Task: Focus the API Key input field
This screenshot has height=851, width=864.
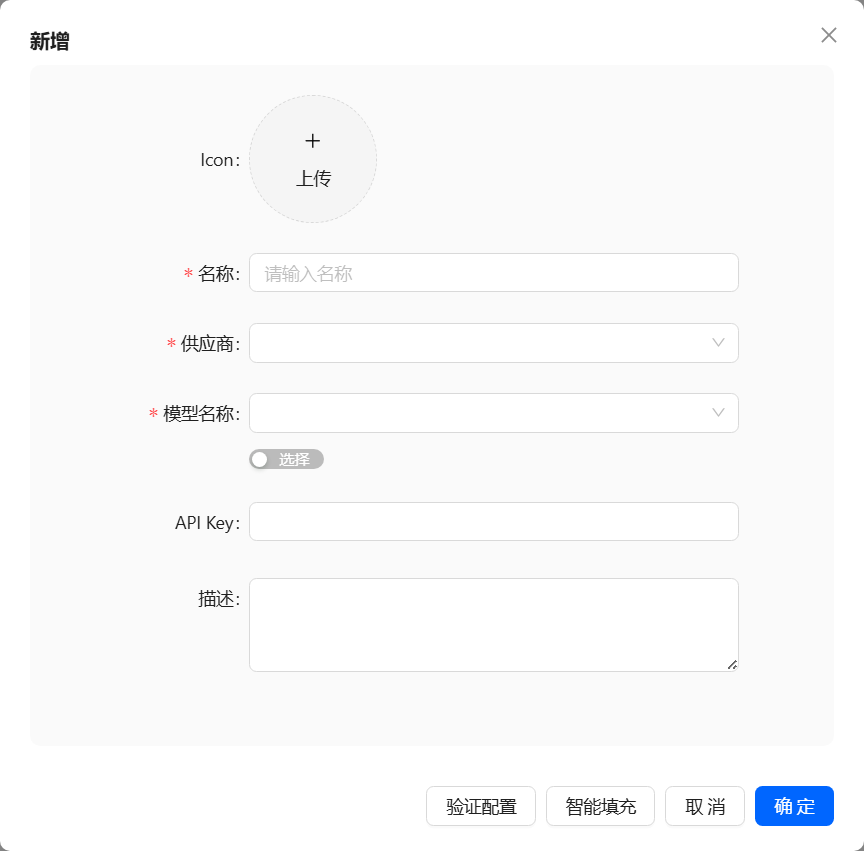Action: click(493, 522)
